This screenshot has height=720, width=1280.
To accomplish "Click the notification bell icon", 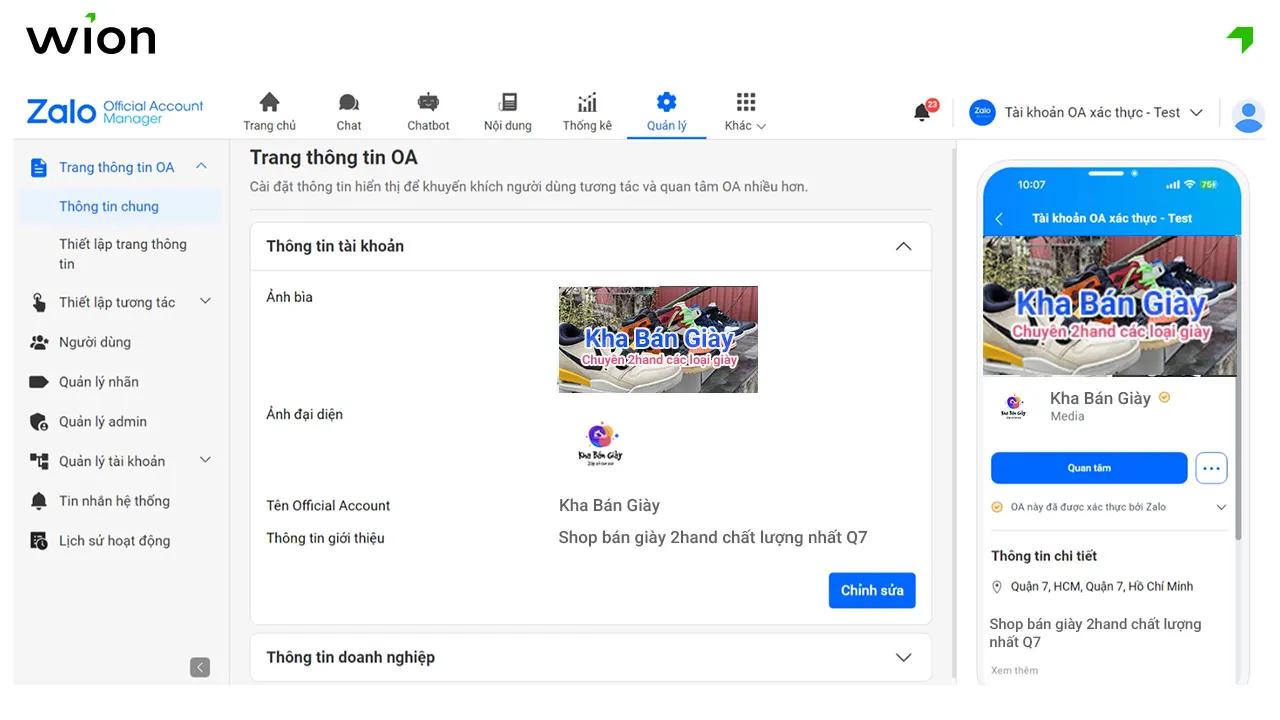I will (x=922, y=112).
